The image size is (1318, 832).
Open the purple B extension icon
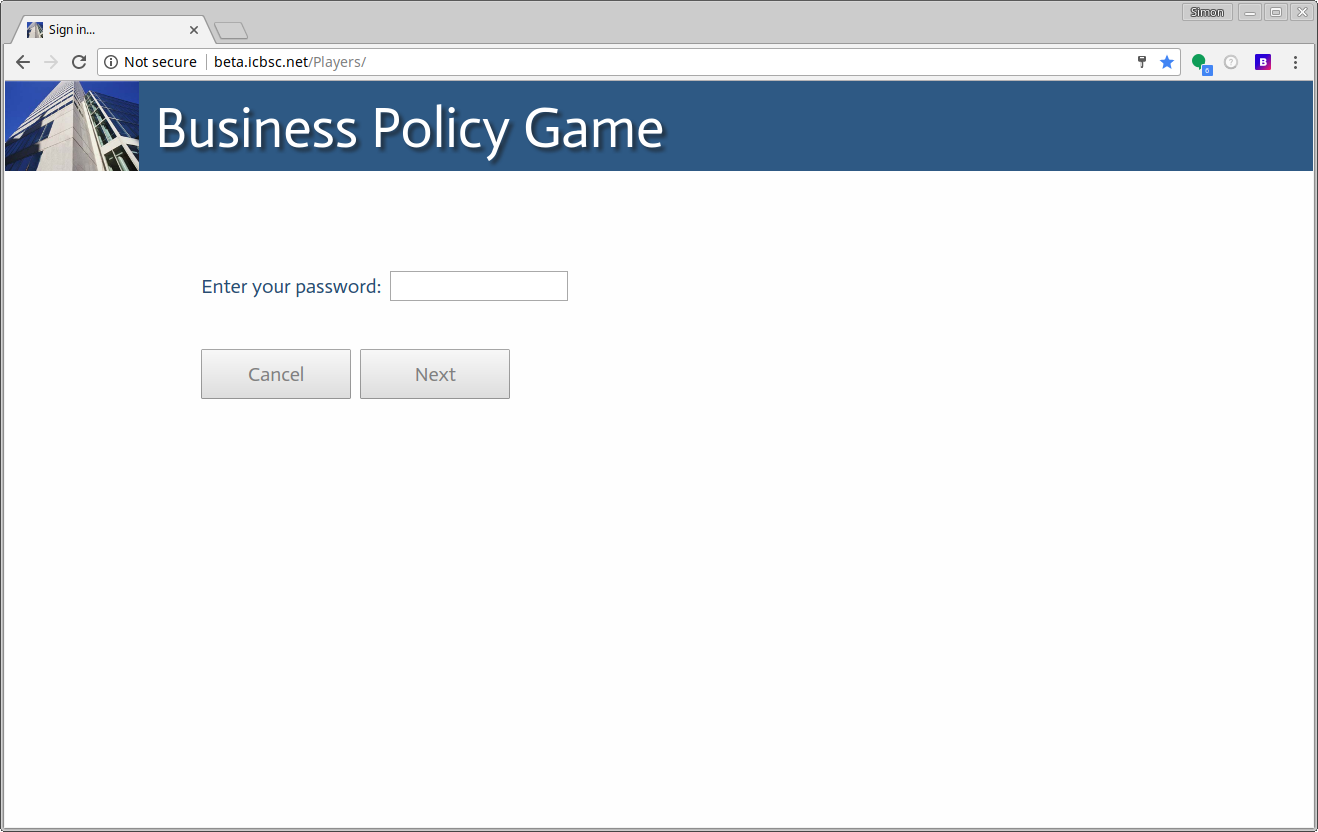1263,62
